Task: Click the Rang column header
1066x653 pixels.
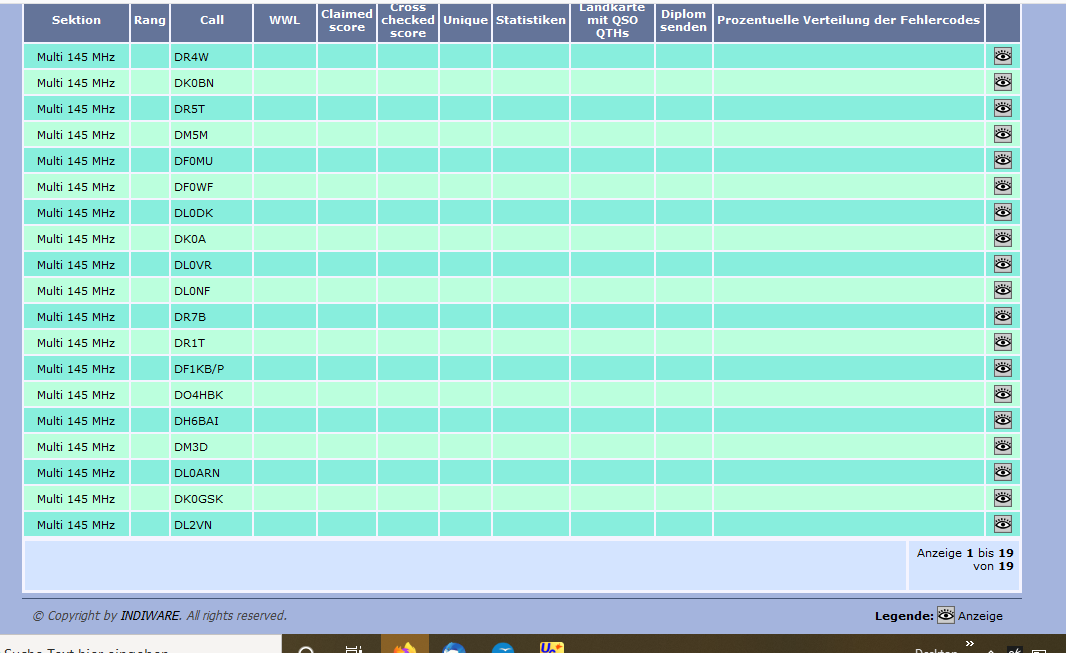Action: (x=150, y=20)
